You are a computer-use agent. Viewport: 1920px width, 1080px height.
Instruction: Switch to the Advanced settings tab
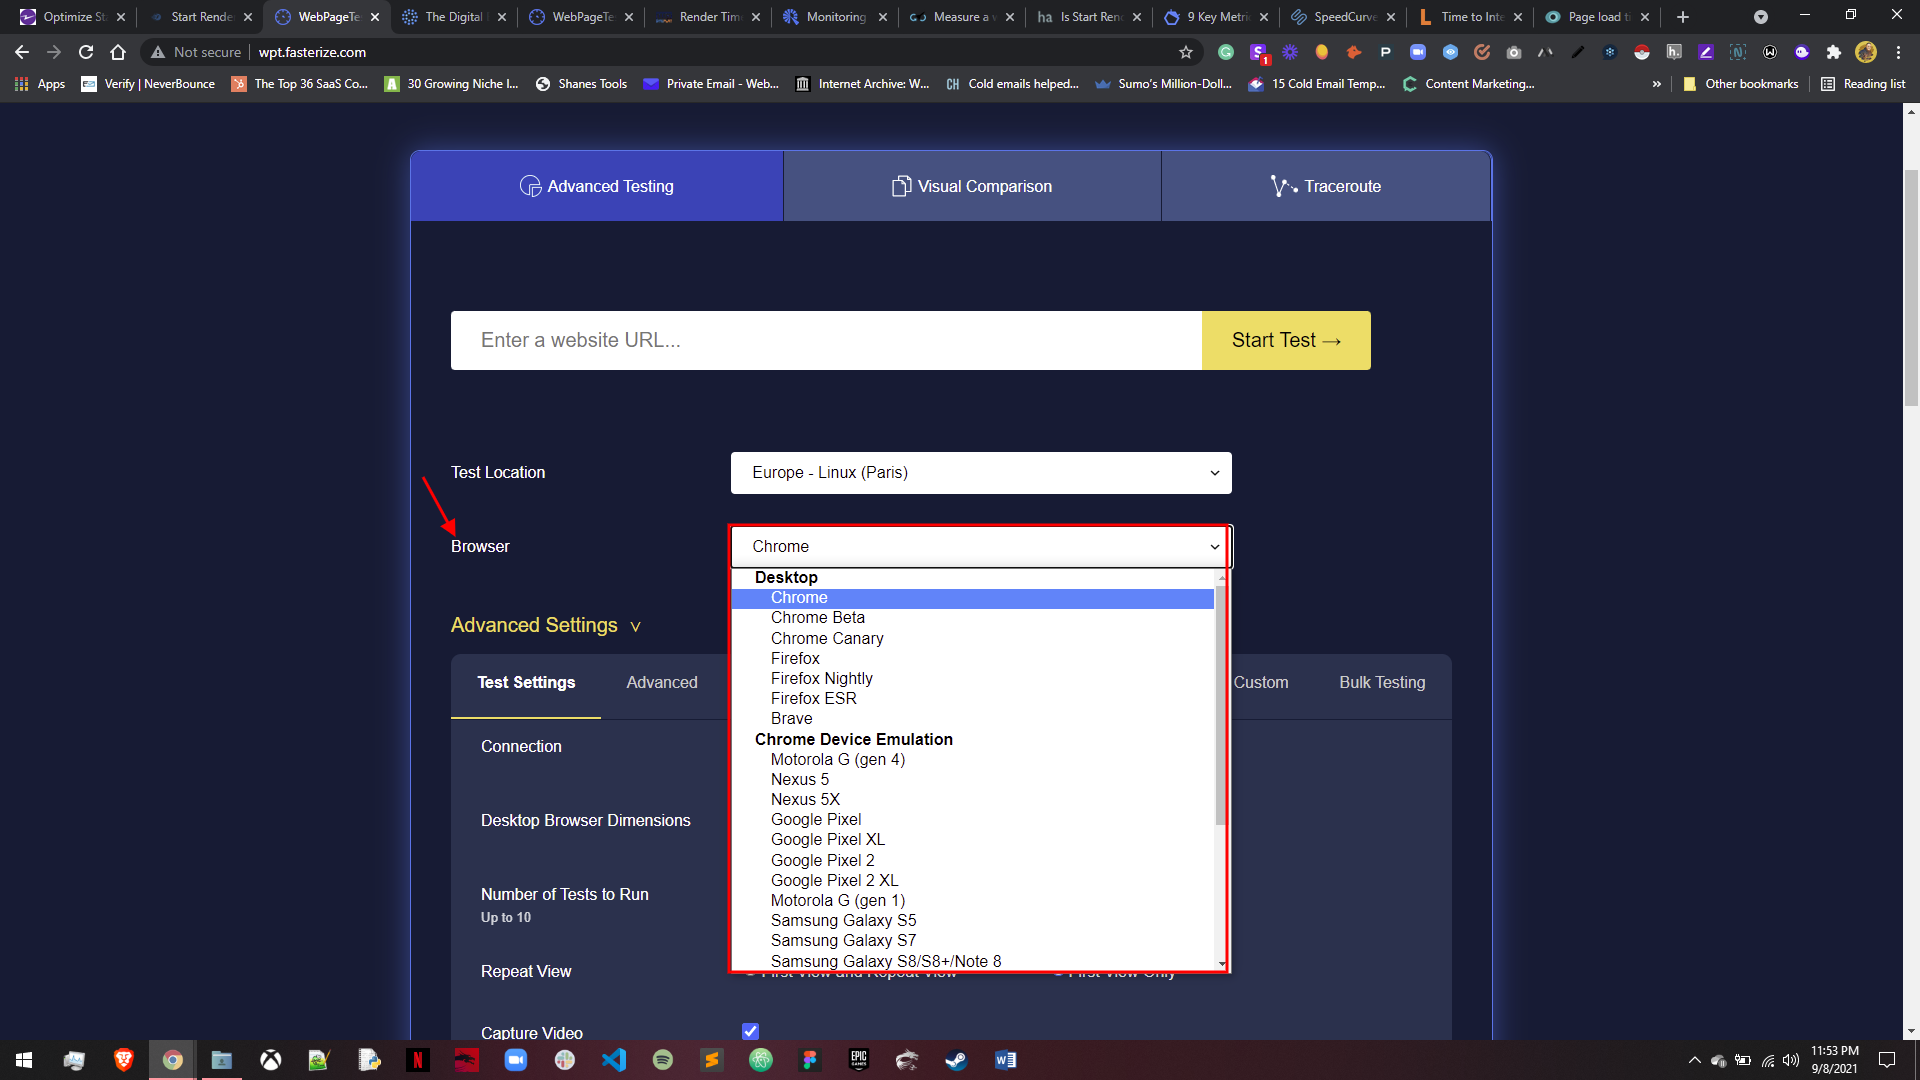pos(662,682)
